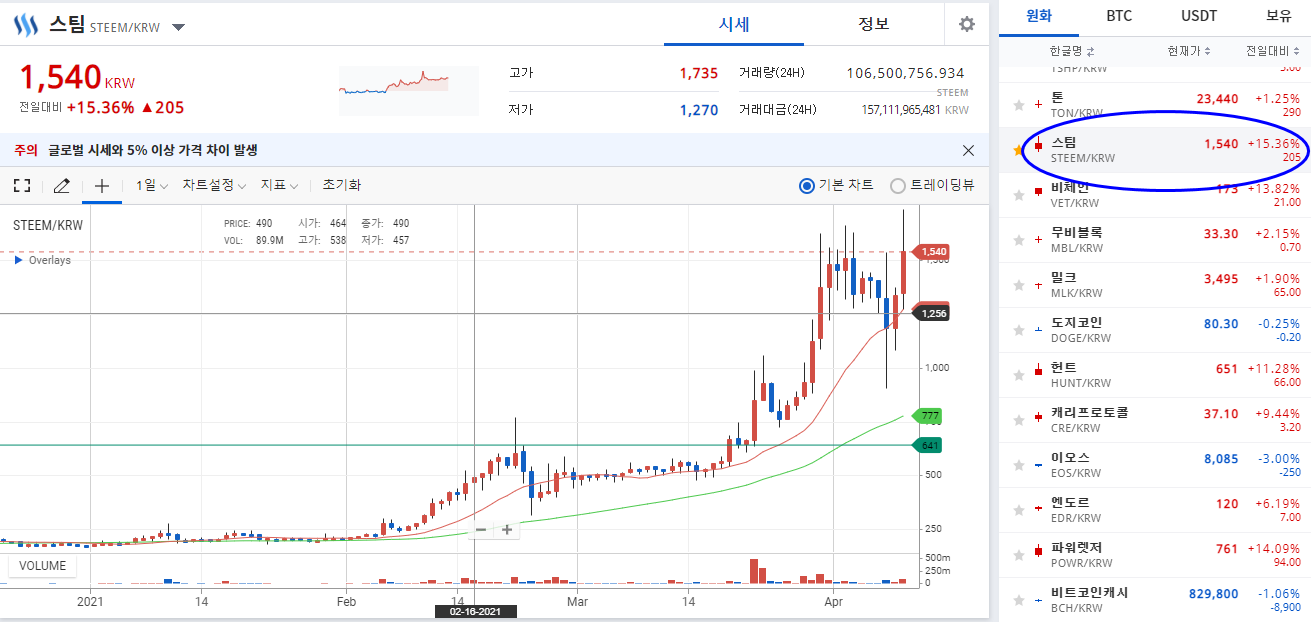This screenshot has width=1311, height=622.
Task: Sort list by 한글명 column
Action: click(x=1072, y=51)
